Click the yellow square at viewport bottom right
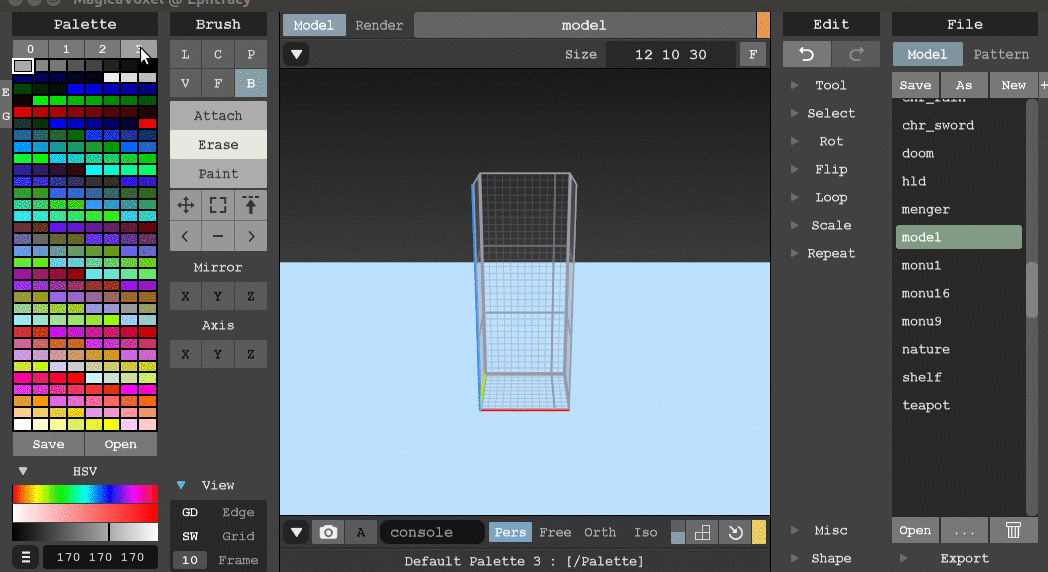Image resolution: width=1048 pixels, height=572 pixels. pyautogui.click(x=759, y=533)
